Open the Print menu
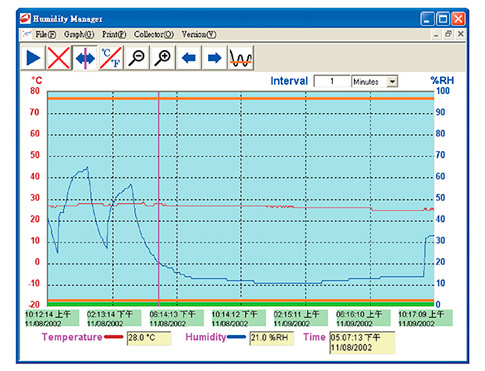The height and width of the screenshot is (371, 485). pyautogui.click(x=114, y=34)
